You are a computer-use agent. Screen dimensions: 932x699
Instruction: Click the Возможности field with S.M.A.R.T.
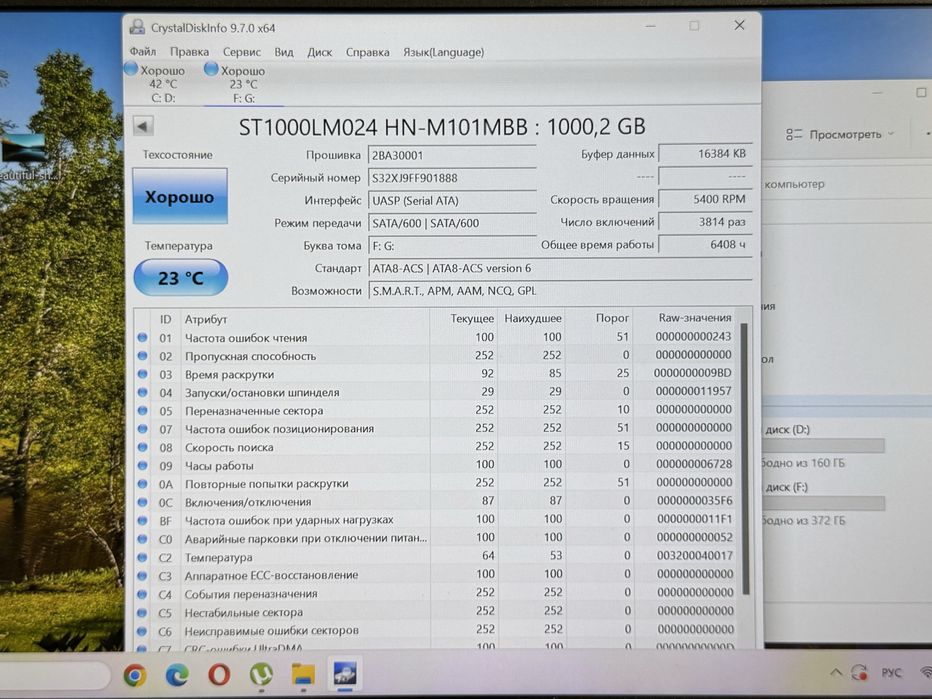click(560, 291)
